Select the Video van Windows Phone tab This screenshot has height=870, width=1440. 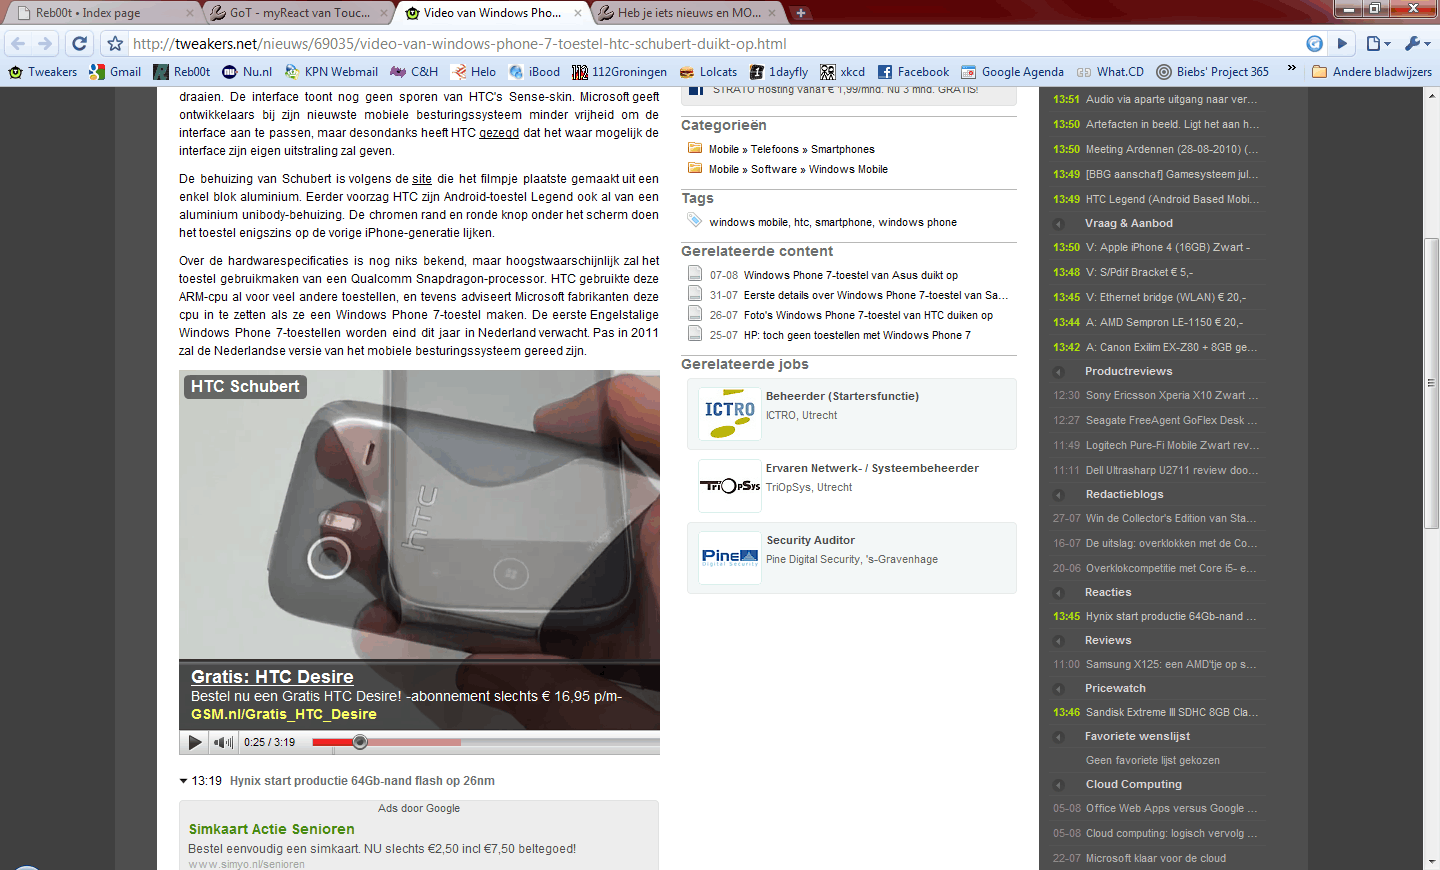tap(492, 13)
